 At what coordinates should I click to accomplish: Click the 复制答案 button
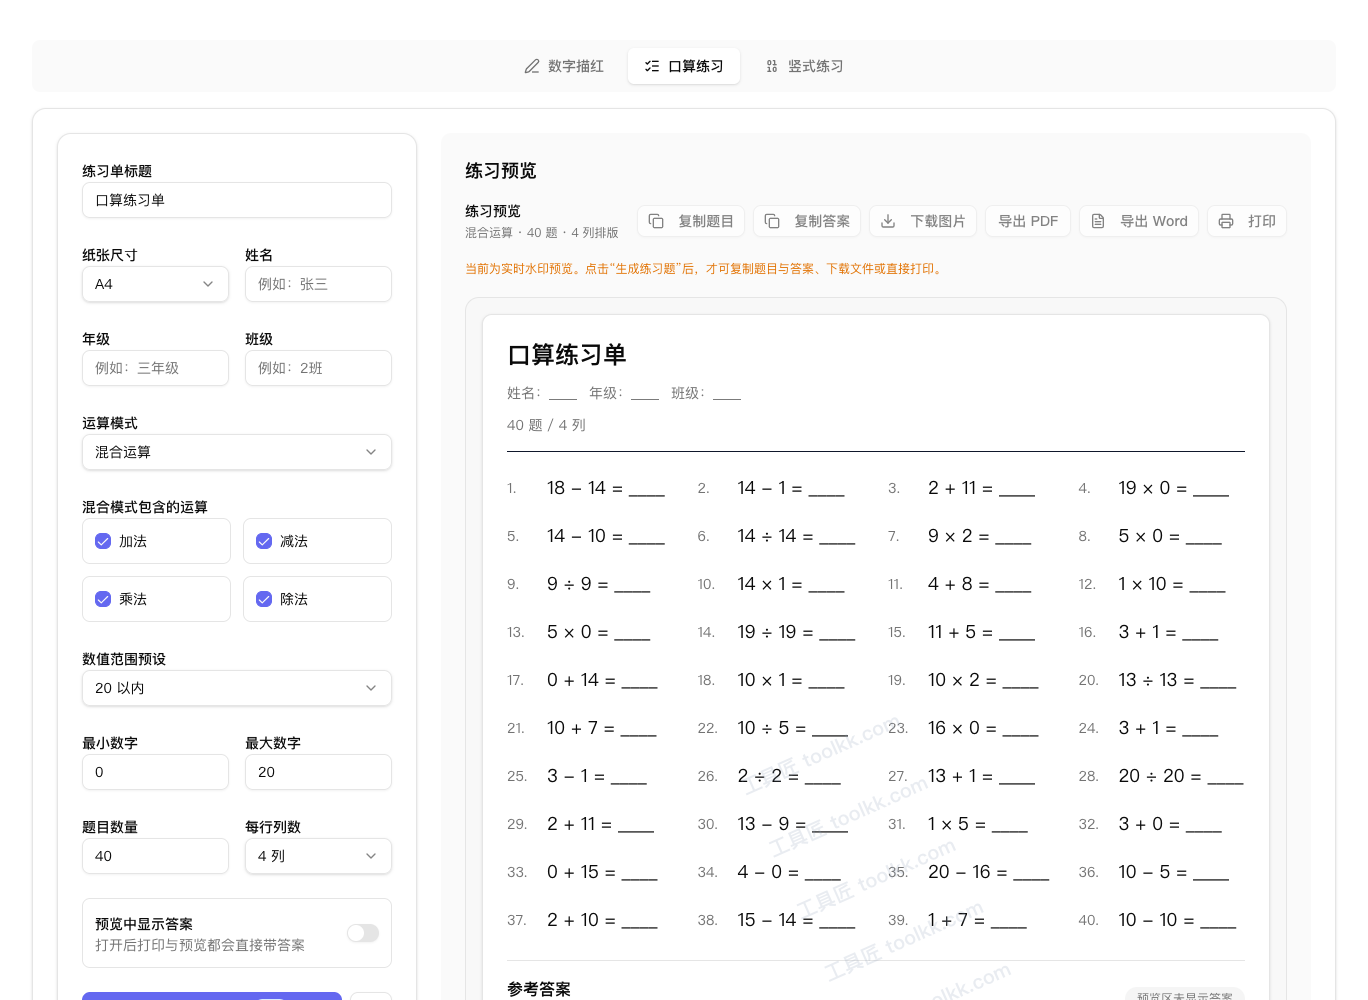pos(807,221)
